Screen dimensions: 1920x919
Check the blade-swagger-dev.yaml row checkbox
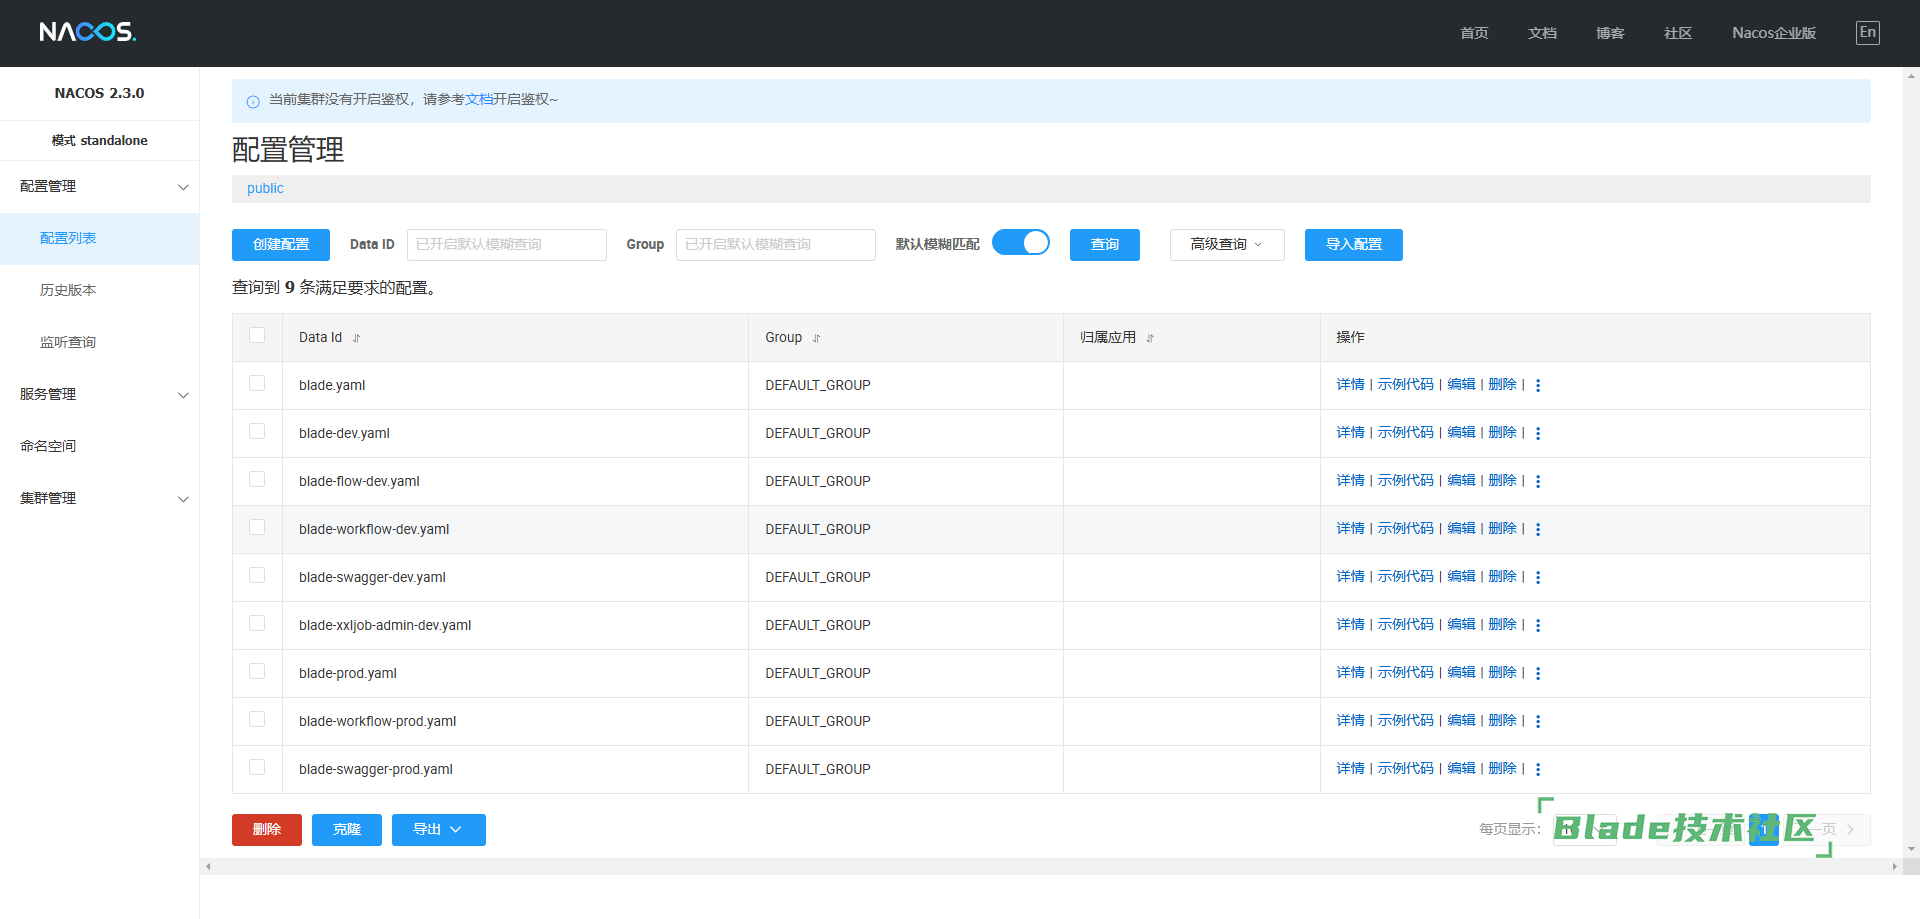click(257, 575)
